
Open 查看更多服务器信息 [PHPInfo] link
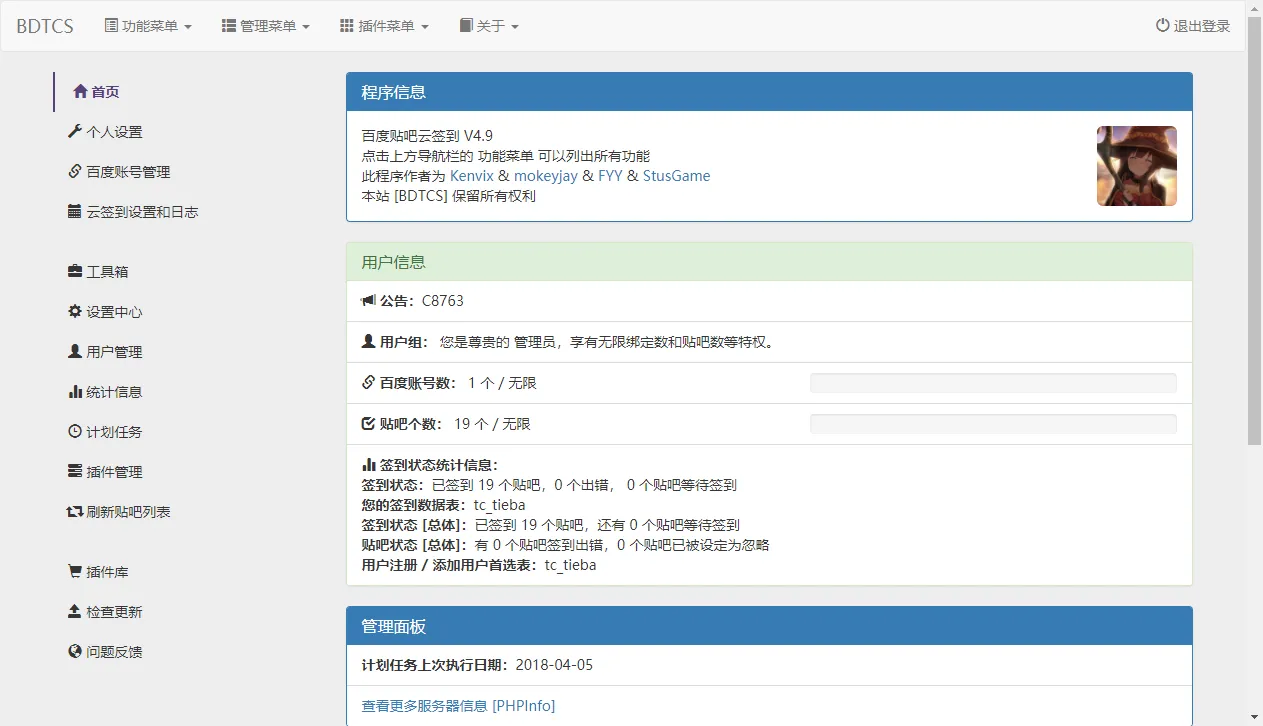458,706
